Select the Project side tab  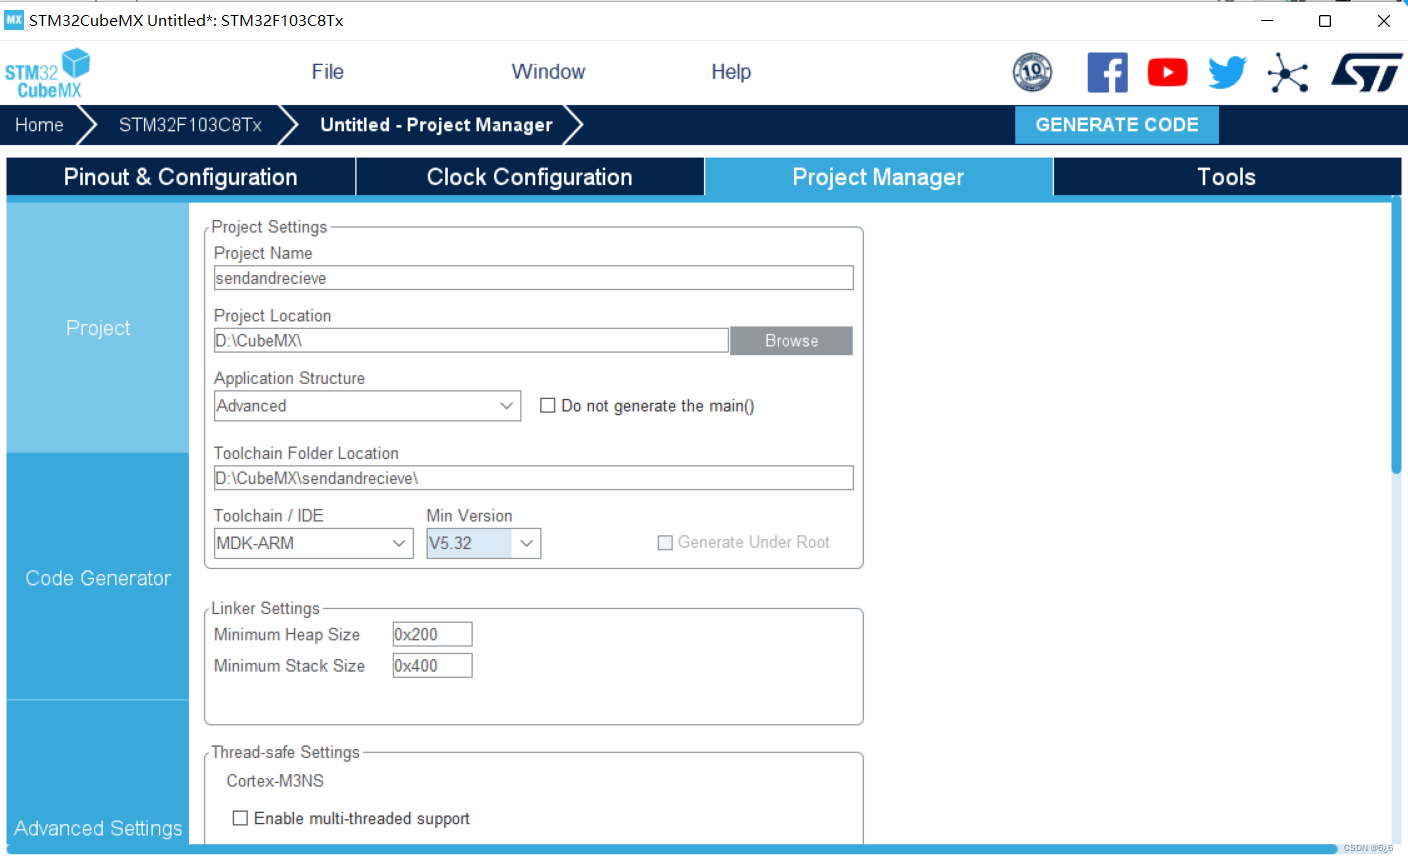tap(98, 328)
